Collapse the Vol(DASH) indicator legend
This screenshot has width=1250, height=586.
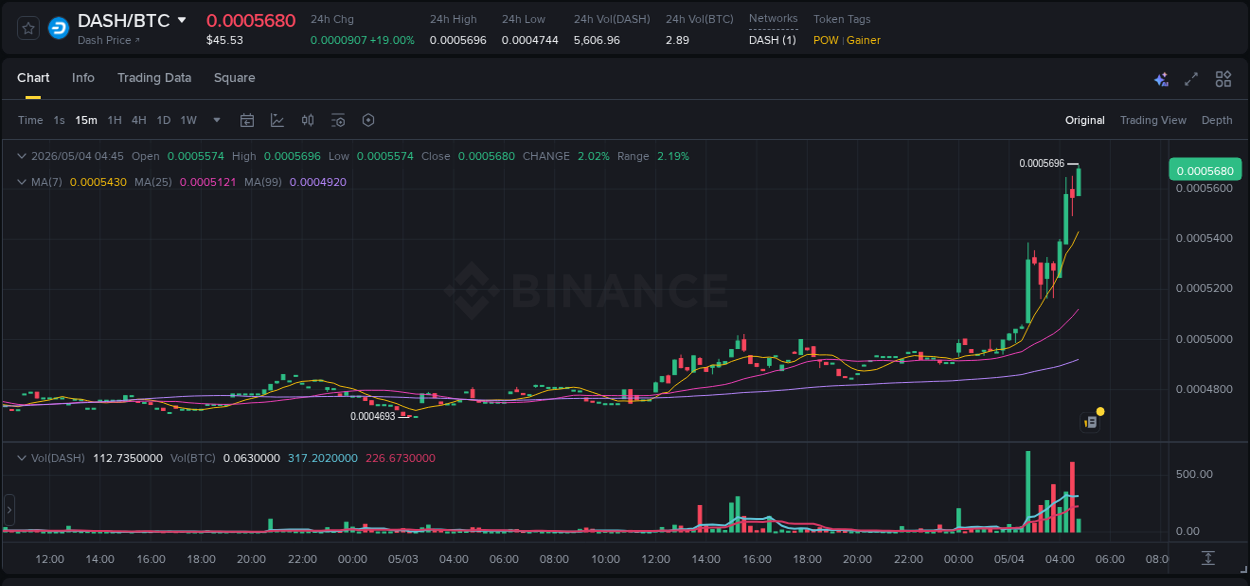point(22,458)
